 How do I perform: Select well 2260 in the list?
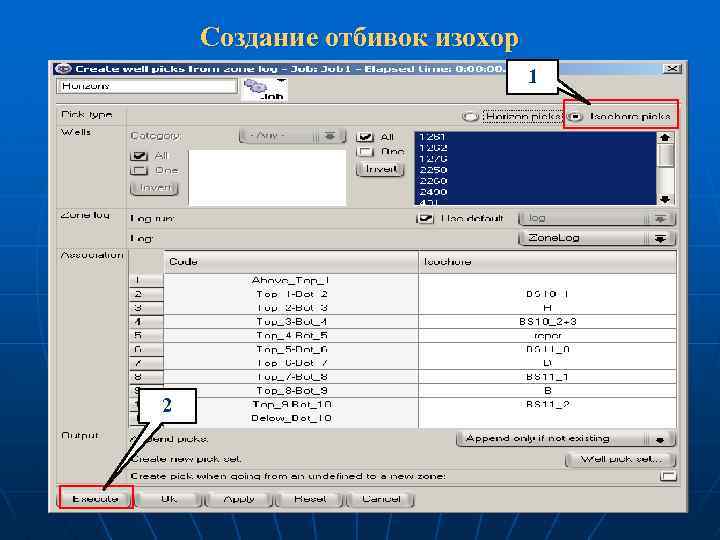click(x=535, y=181)
